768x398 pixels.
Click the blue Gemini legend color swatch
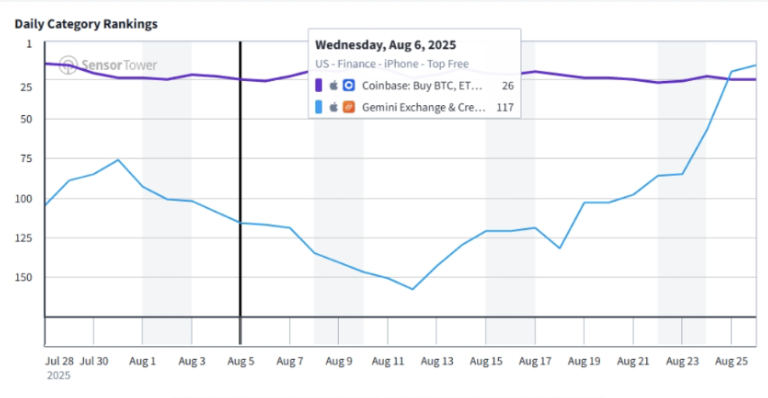pos(319,107)
